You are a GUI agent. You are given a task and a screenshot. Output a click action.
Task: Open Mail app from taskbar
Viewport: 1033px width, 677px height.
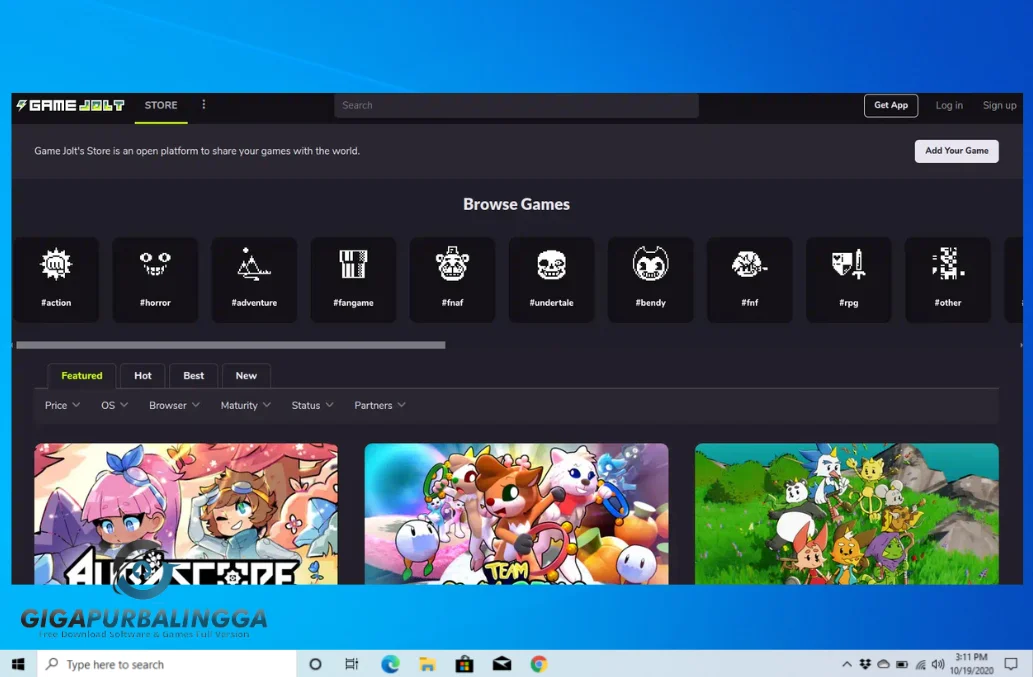[x=502, y=664]
